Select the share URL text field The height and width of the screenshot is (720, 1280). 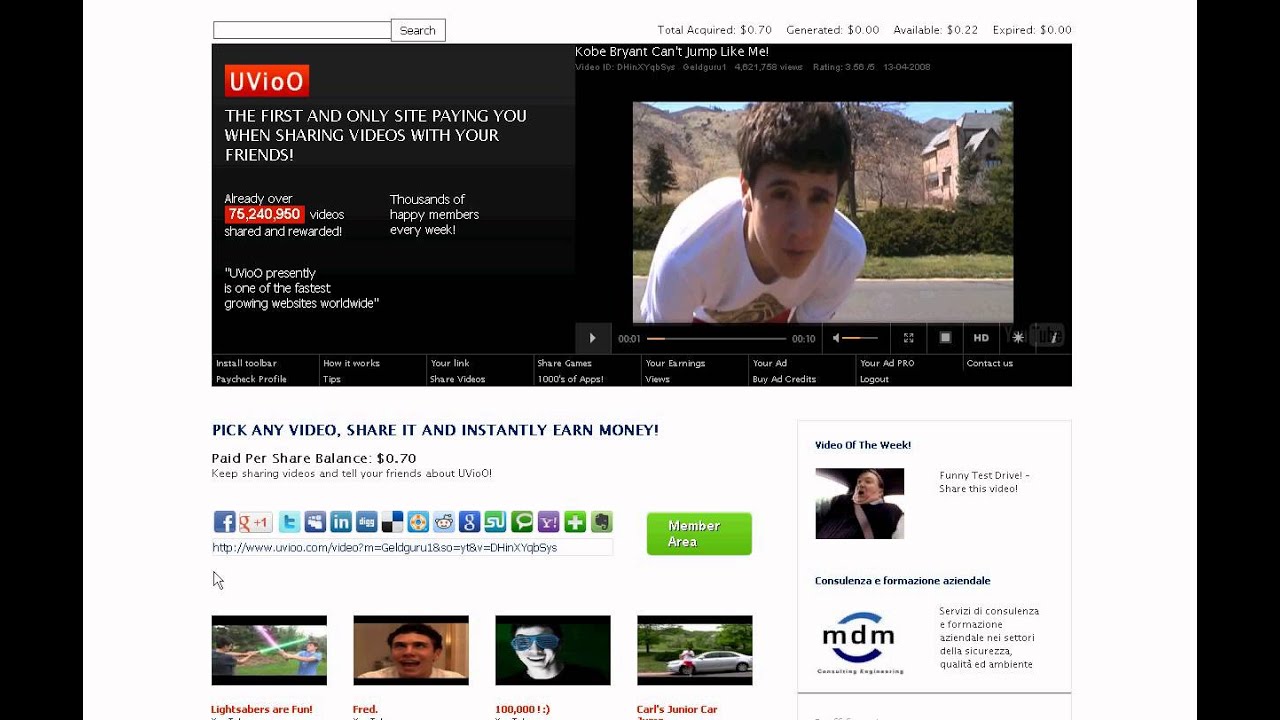412,548
